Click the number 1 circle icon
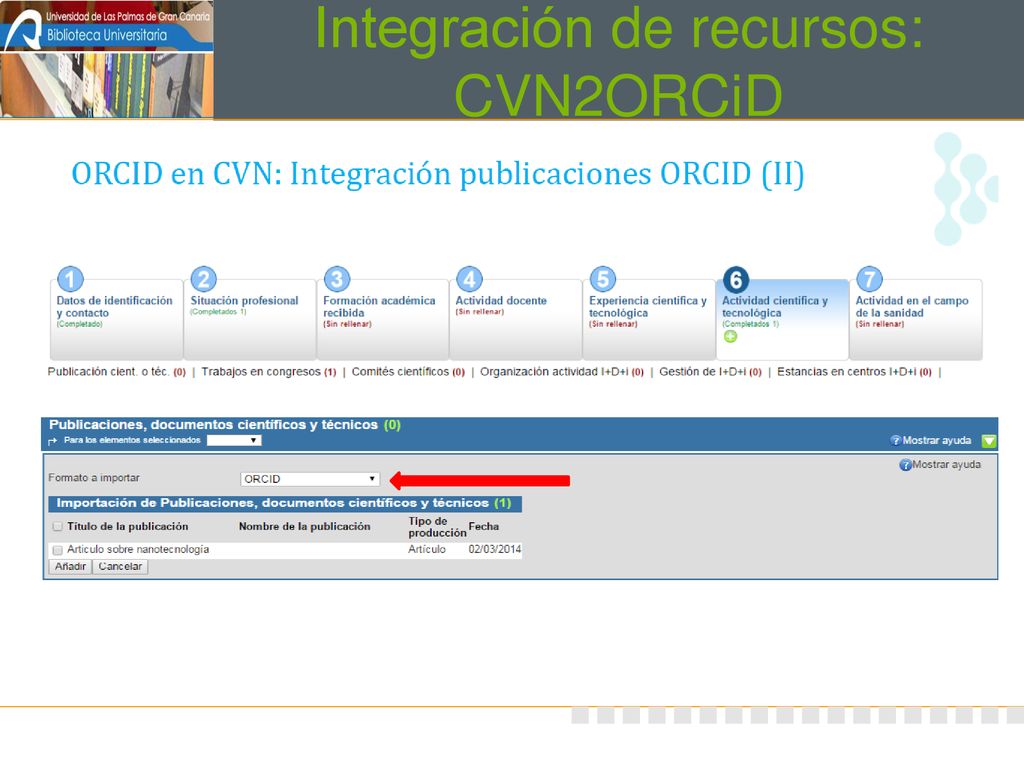Screen dimensions: 1024x768 (x=71, y=280)
